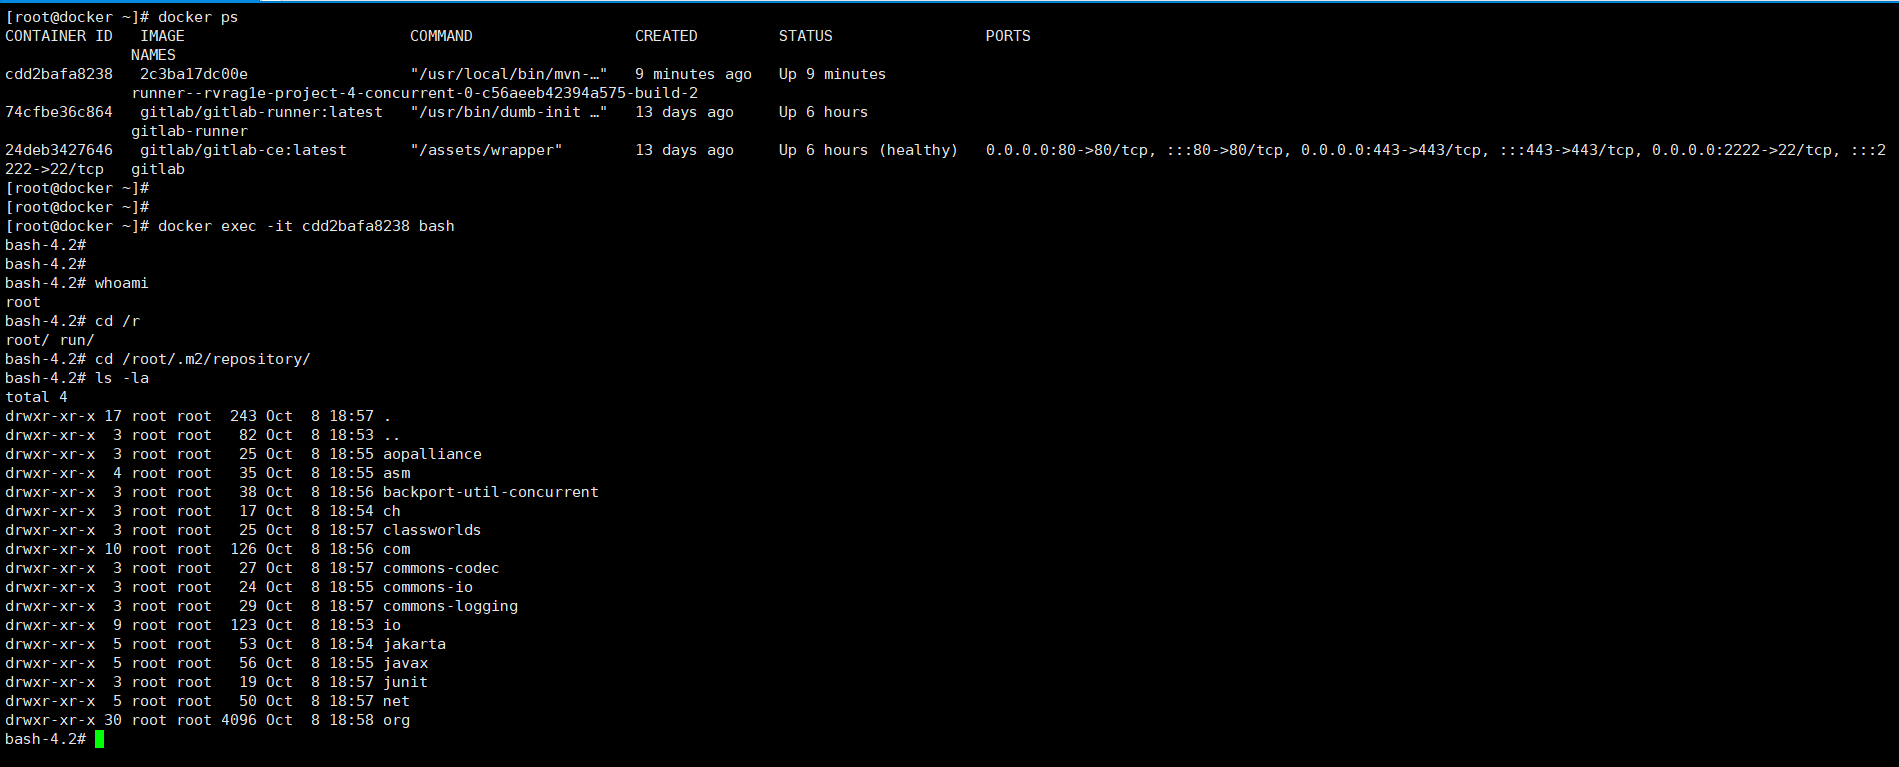Click the whoami command text
The height and width of the screenshot is (767, 1899).
[121, 283]
